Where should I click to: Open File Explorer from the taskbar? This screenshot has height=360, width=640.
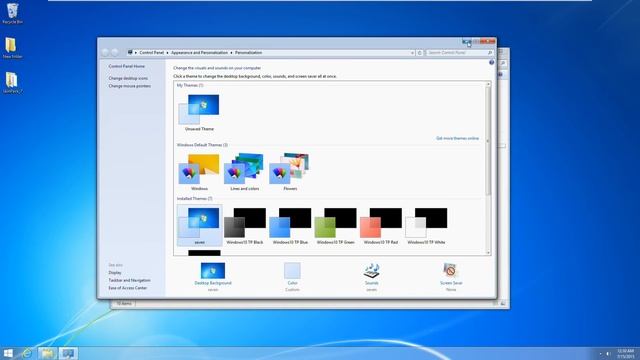(x=47, y=353)
